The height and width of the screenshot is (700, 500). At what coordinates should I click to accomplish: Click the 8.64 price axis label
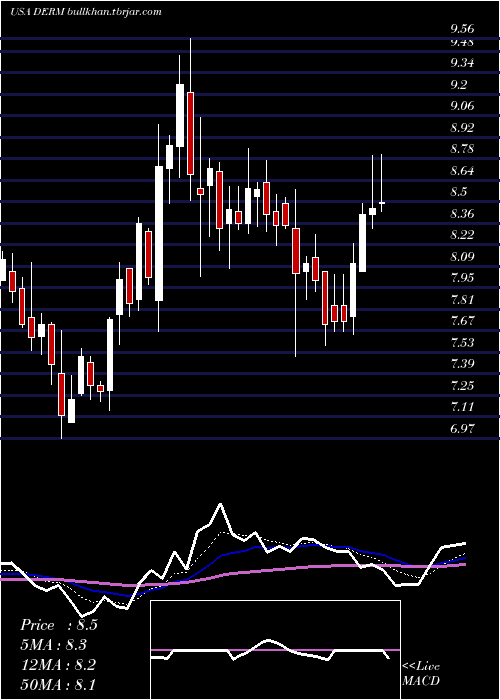(462, 171)
